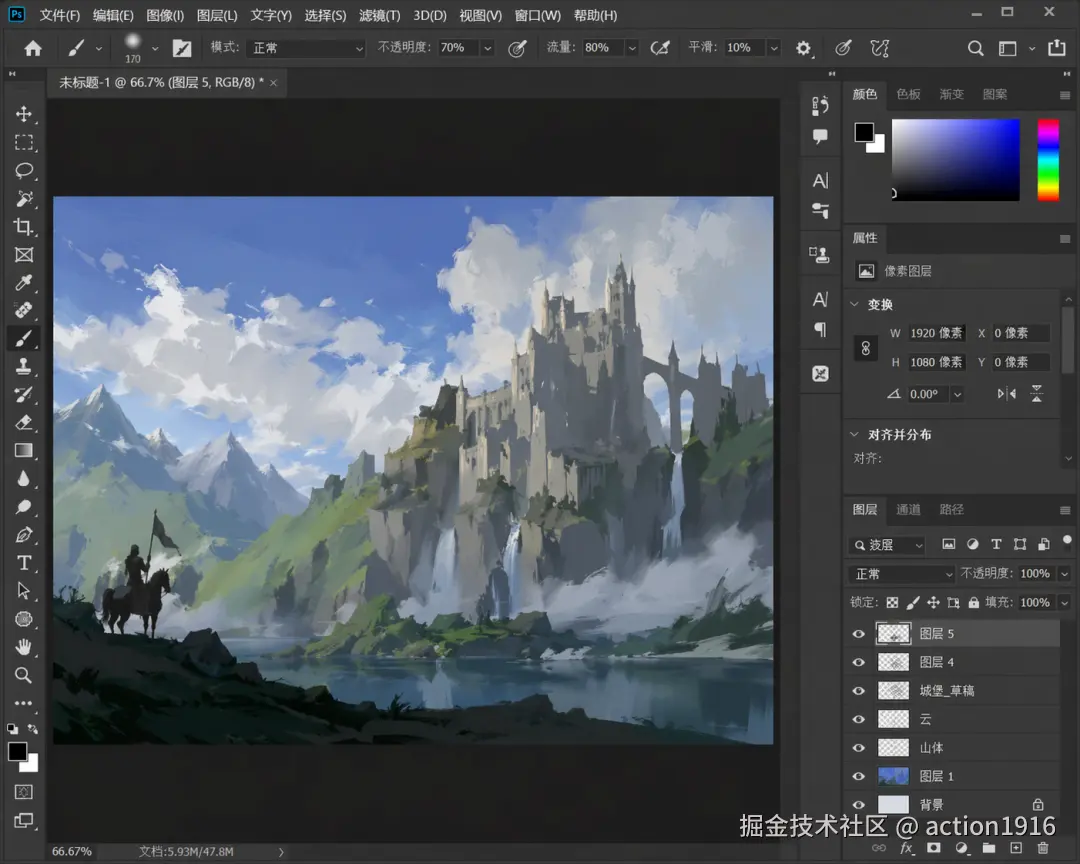Select the Horizontal Type tool
The width and height of the screenshot is (1080, 864).
pos(24,563)
